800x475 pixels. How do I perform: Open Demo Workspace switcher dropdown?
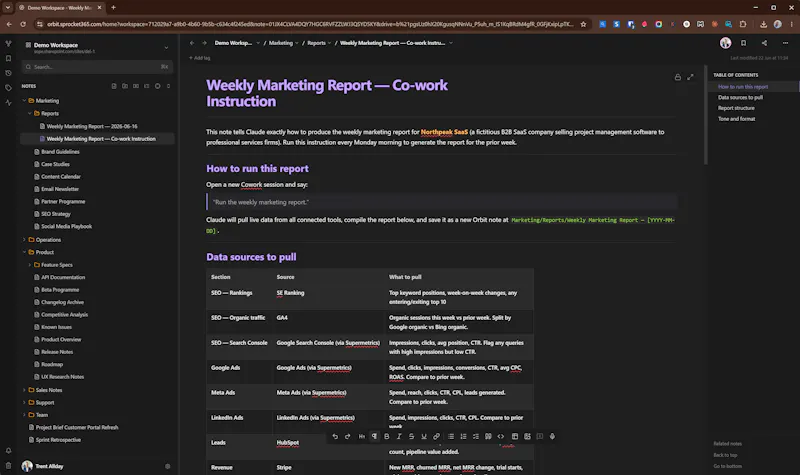166,47
